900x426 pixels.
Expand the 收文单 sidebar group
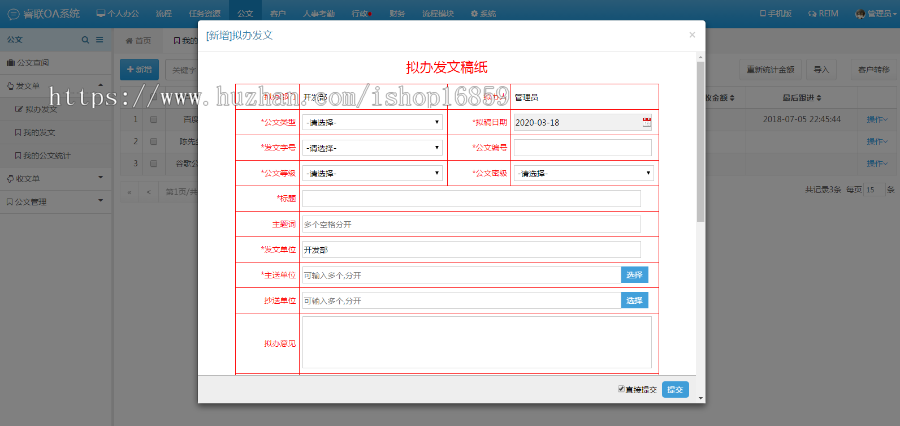point(56,179)
